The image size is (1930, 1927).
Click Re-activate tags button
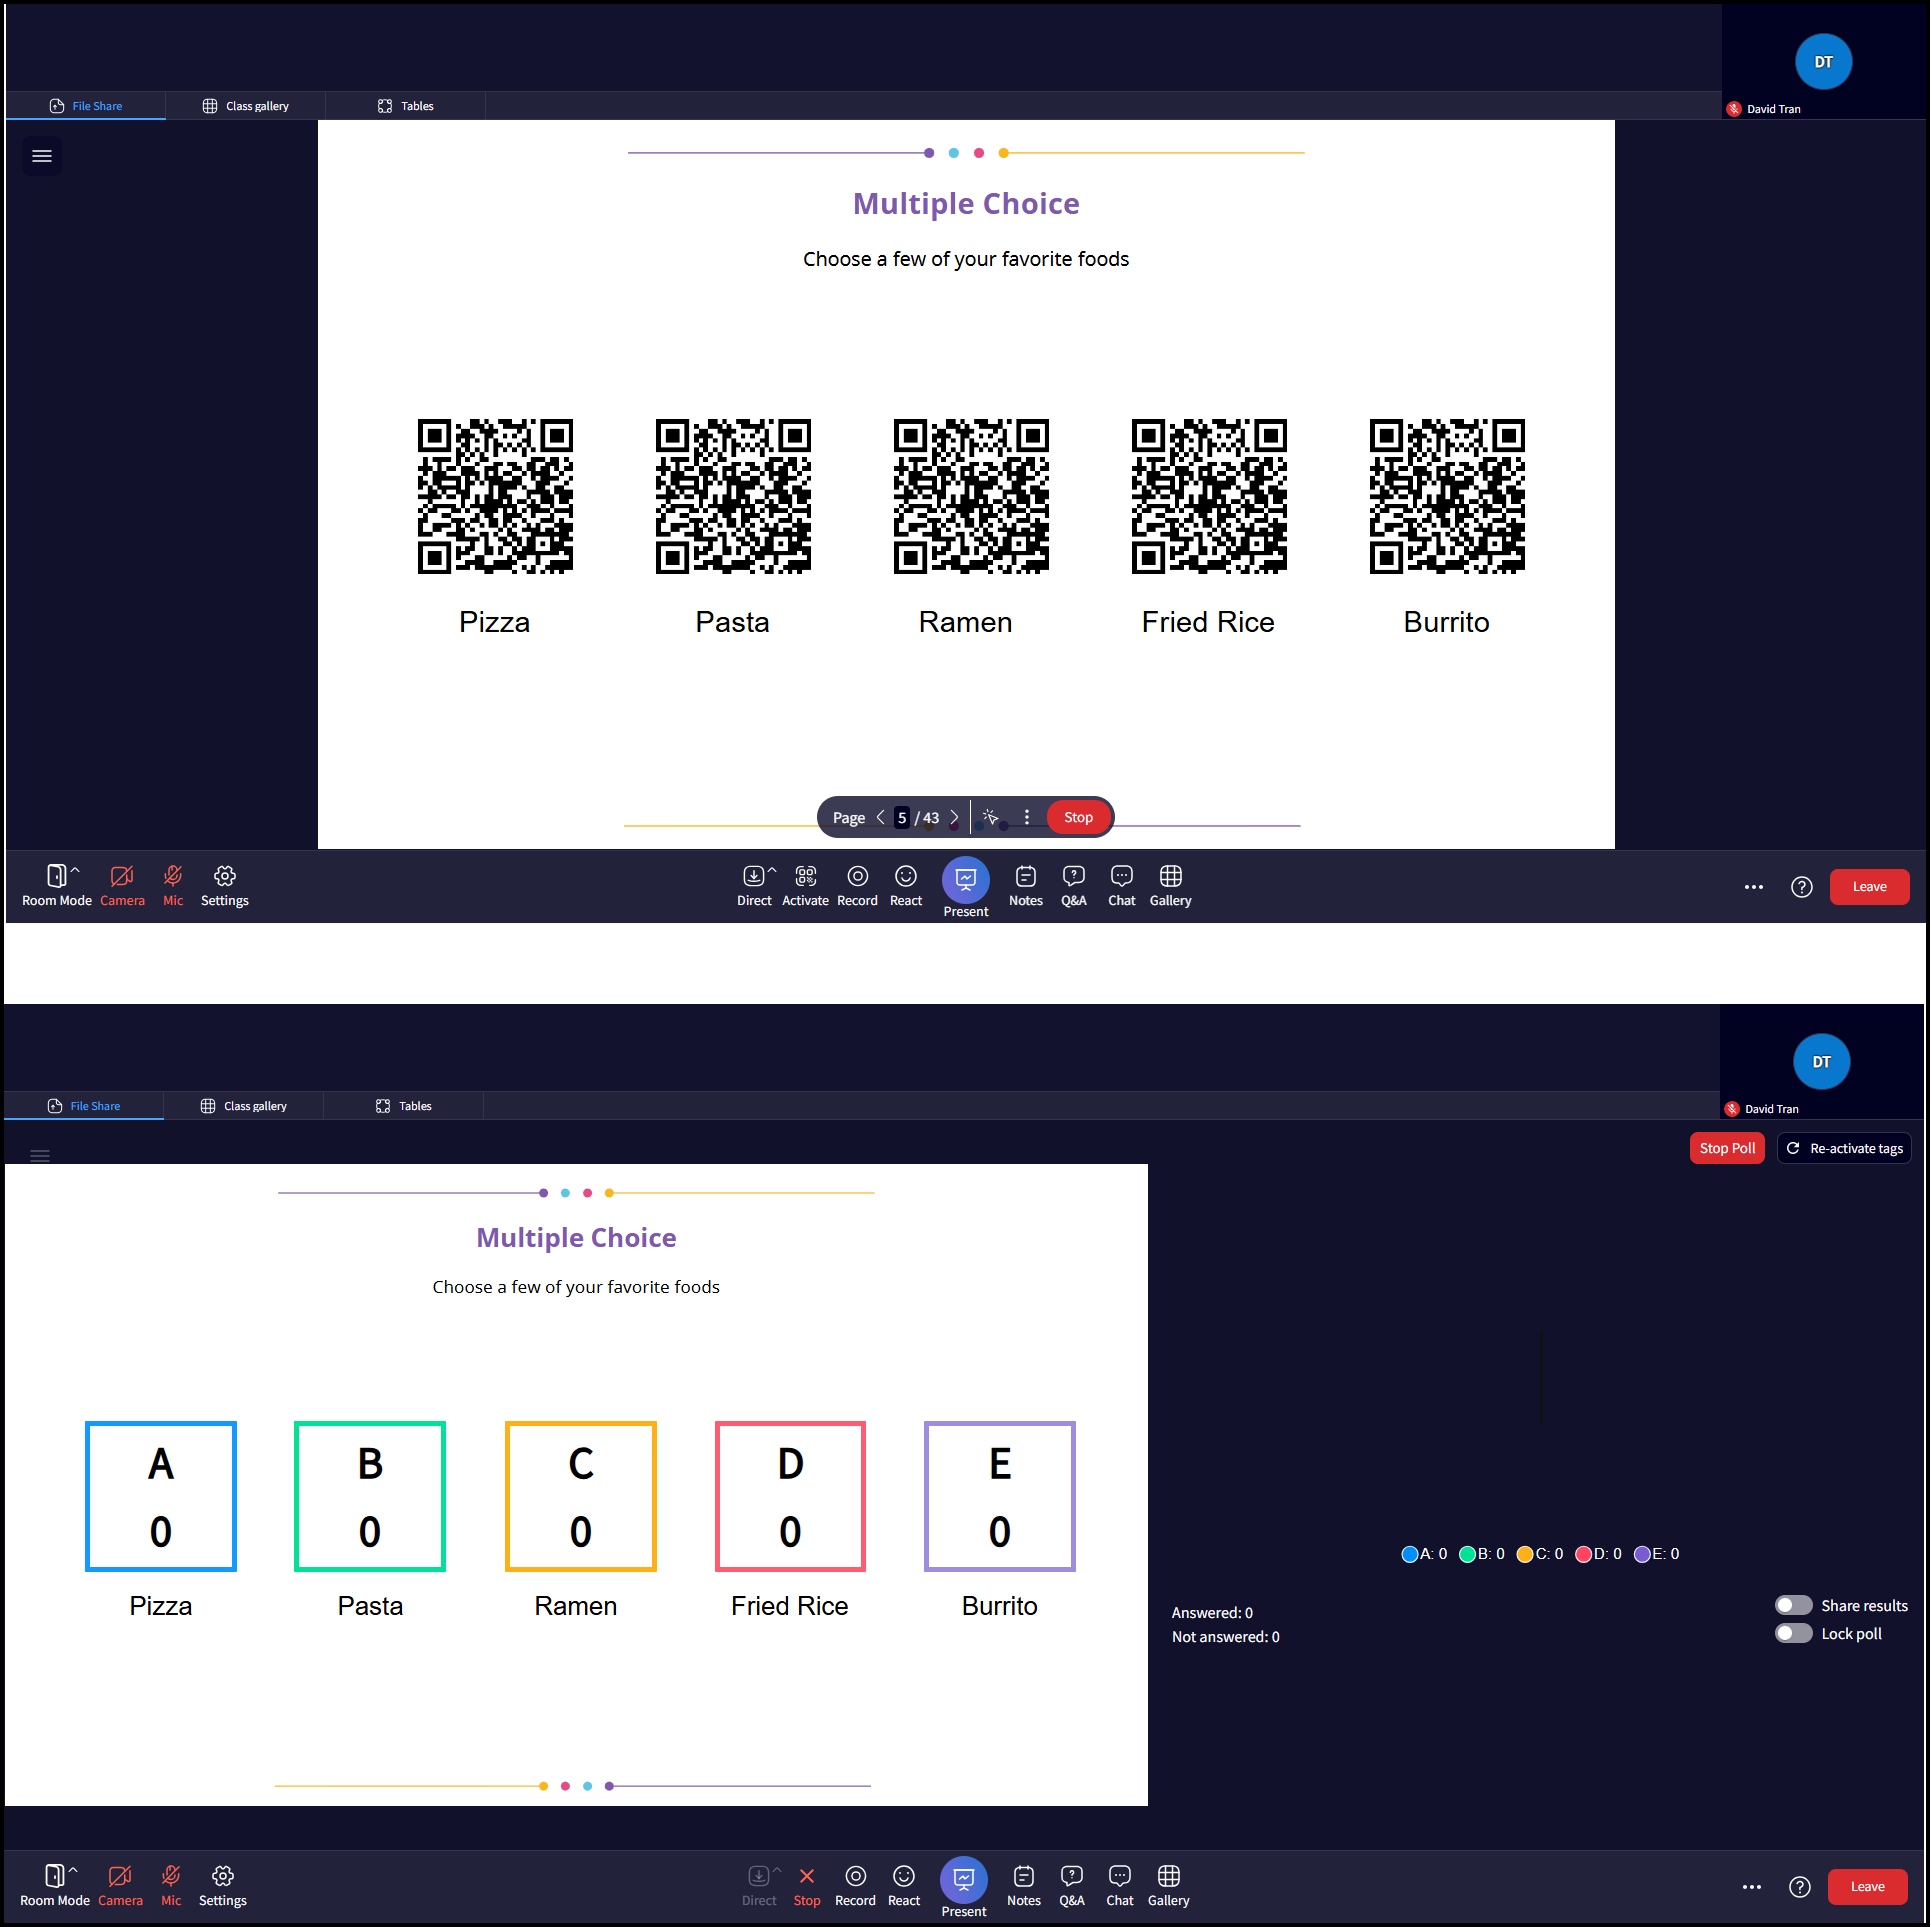point(1845,1148)
